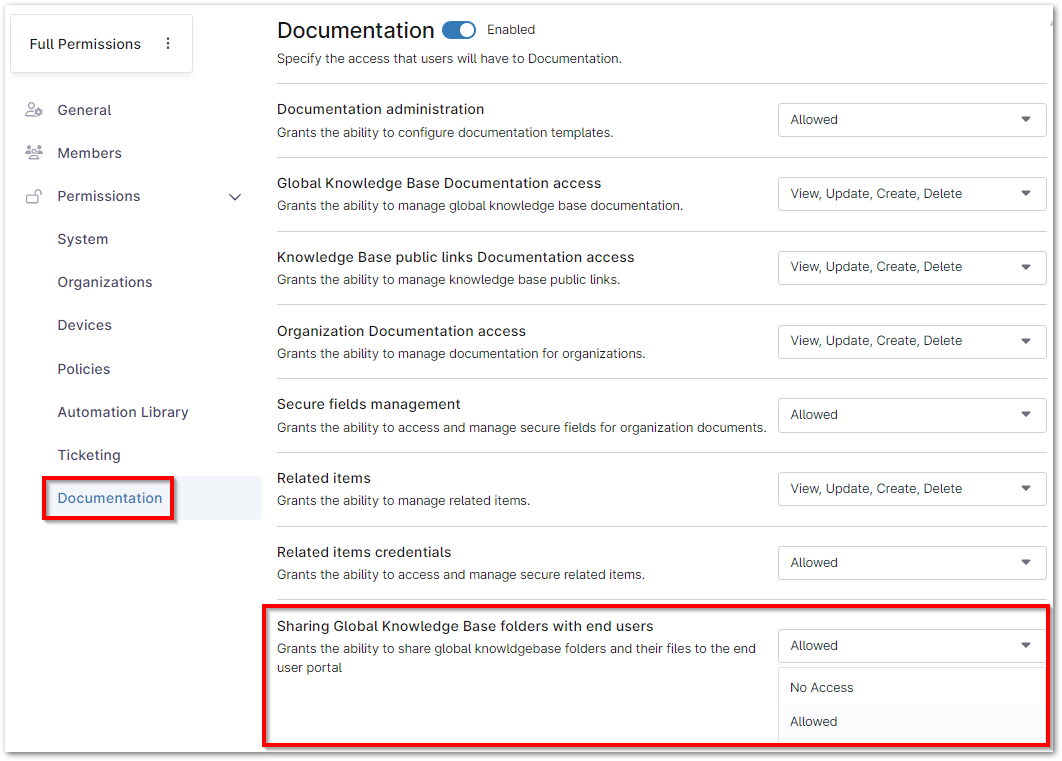Open the Organization Documentation access dropdown
This screenshot has height=761, width=1062.
(911, 341)
